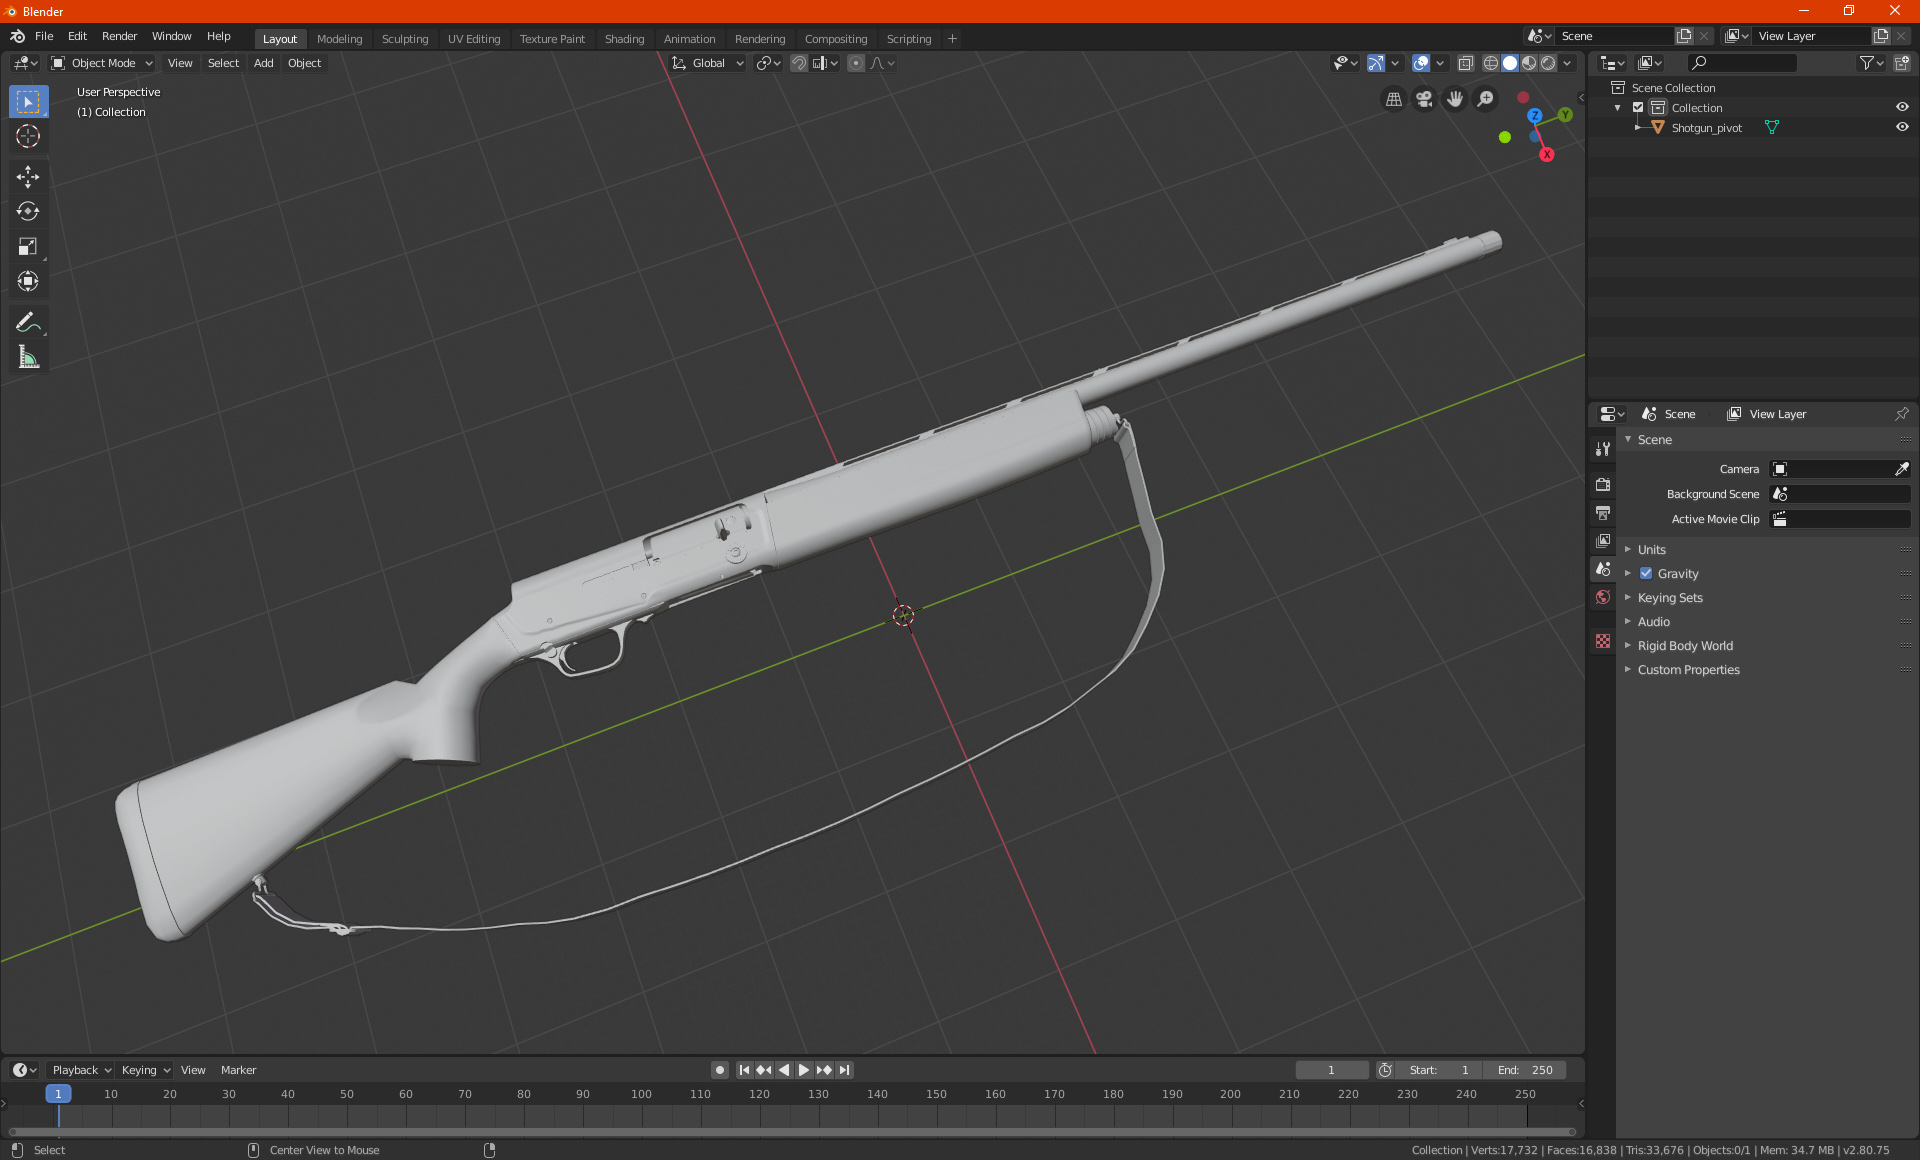Activate the Annotate tool
The image size is (1920, 1160).
(x=28, y=322)
